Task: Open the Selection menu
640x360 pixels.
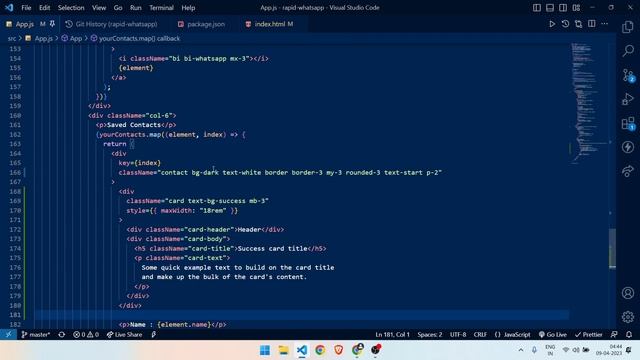Action: tap(71, 8)
